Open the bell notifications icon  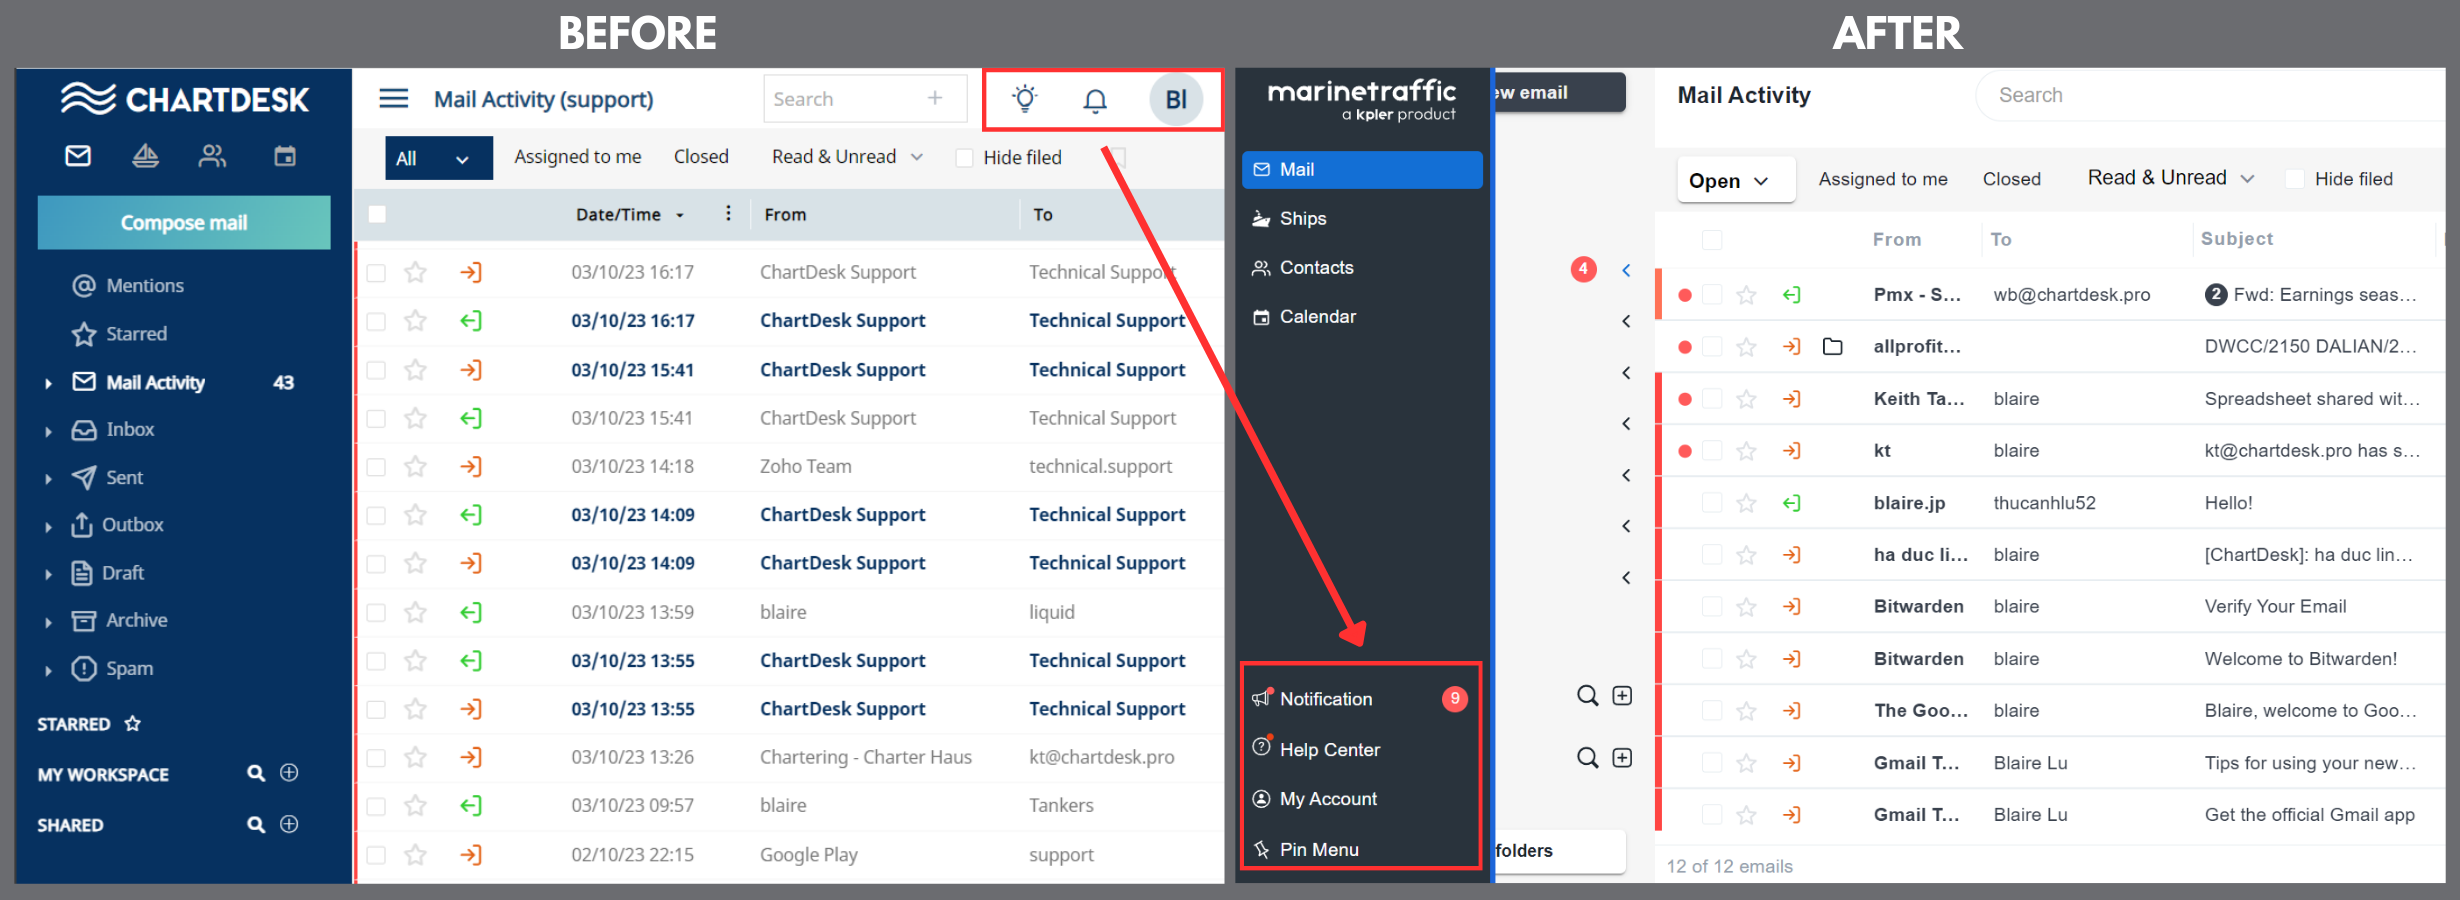pyautogui.click(x=1096, y=100)
